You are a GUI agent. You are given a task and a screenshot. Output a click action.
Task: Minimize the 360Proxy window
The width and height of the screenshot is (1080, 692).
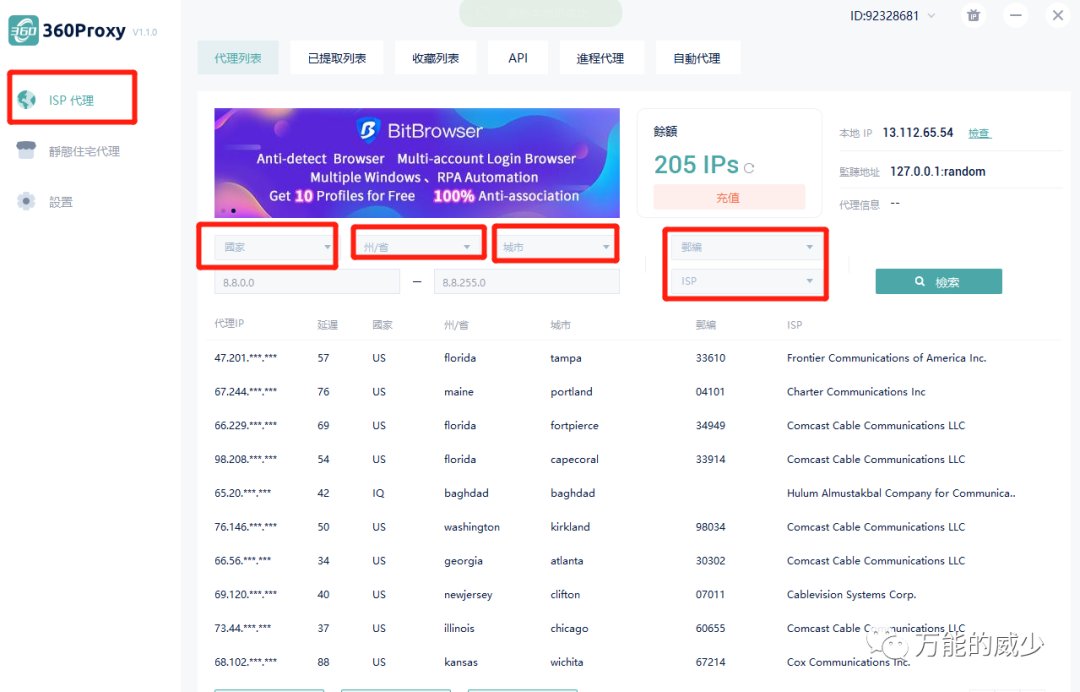(x=1016, y=15)
